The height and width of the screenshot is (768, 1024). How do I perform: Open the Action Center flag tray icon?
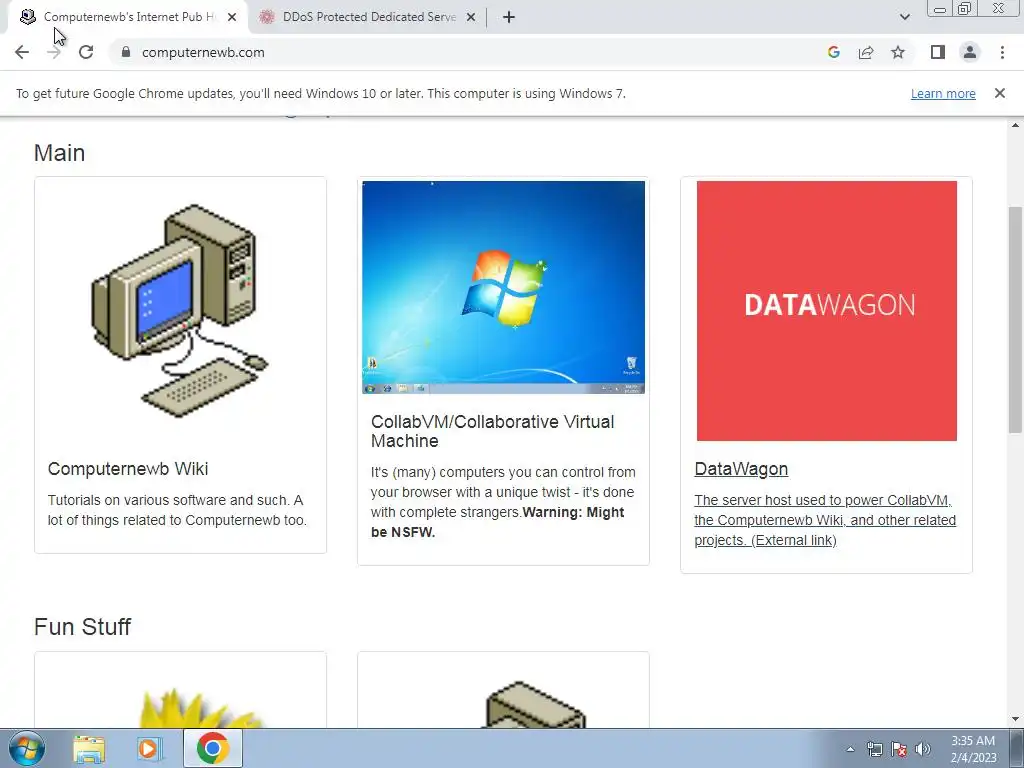click(x=899, y=749)
